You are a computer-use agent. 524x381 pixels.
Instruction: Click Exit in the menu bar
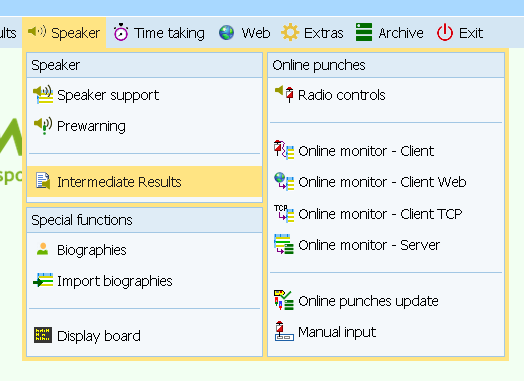[x=460, y=33]
